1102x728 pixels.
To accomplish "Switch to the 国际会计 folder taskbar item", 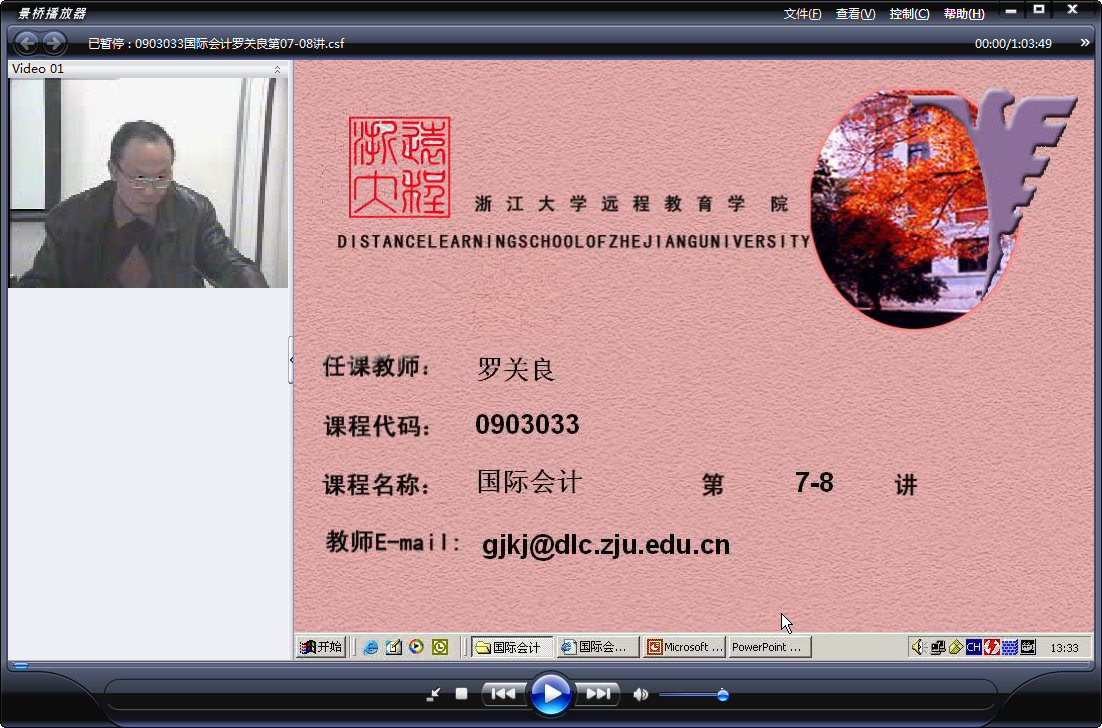I will pyautogui.click(x=512, y=647).
